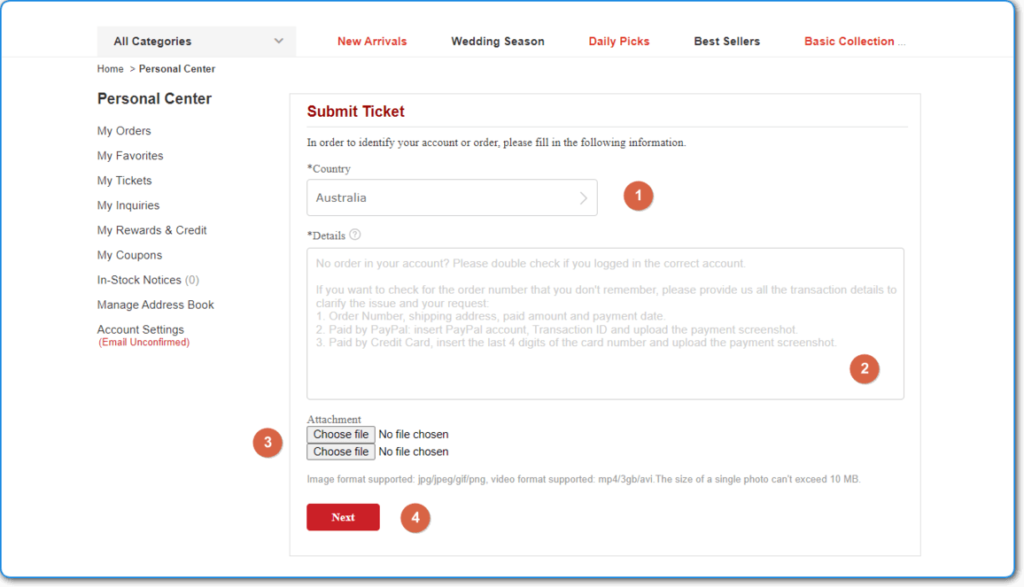Click the Home breadcrumb link

110,69
